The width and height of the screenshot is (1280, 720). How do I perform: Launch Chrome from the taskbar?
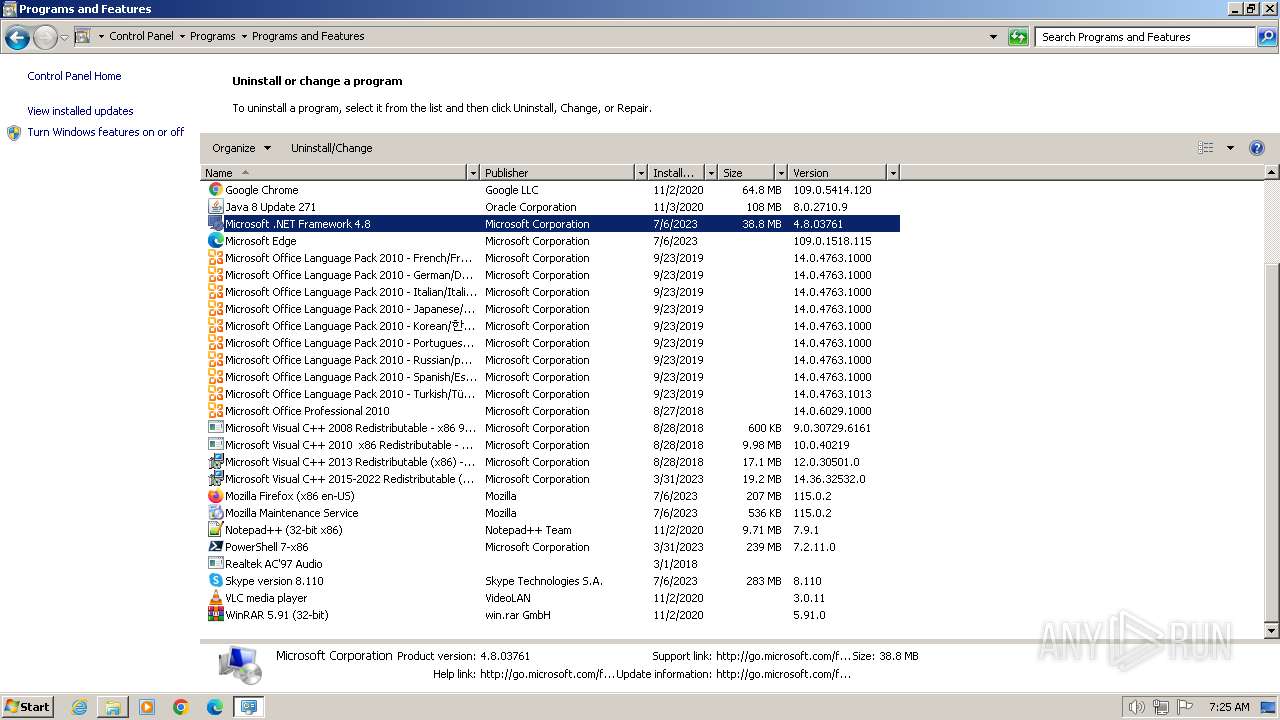pos(181,707)
